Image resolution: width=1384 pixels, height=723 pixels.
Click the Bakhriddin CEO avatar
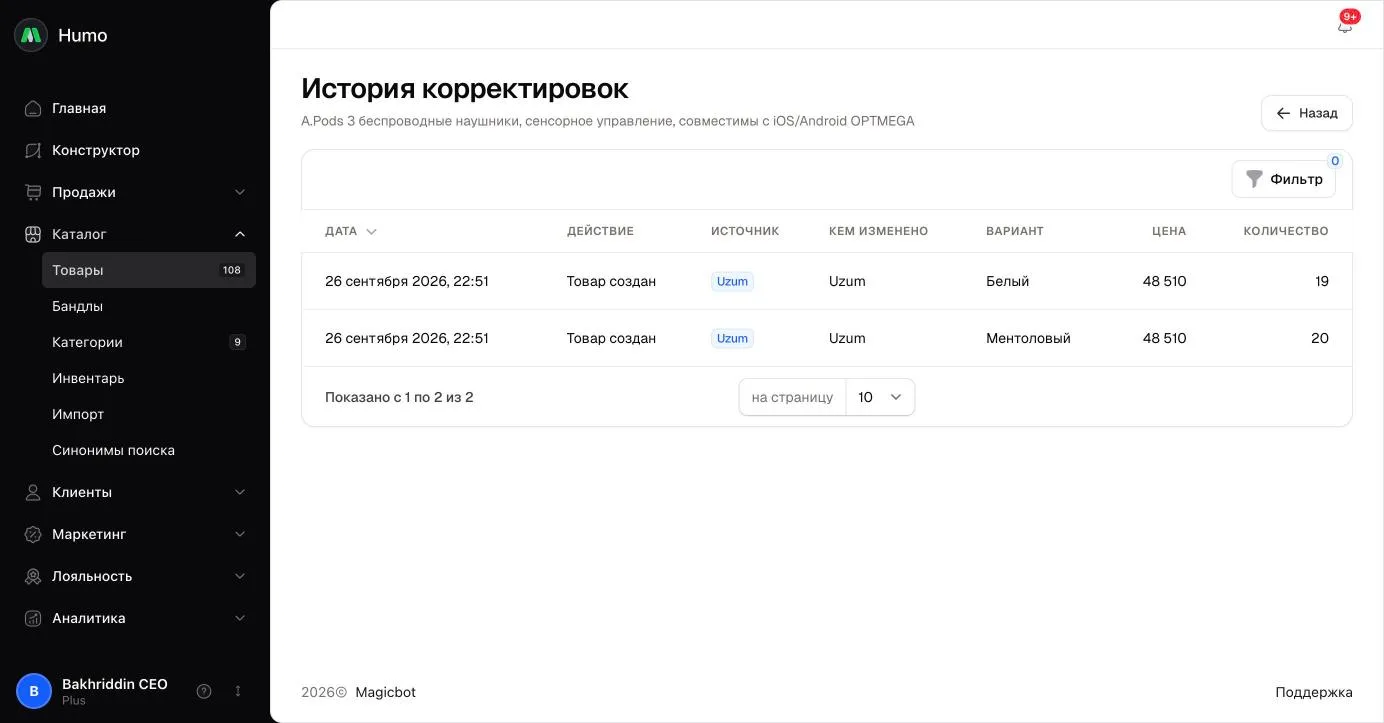pyautogui.click(x=34, y=691)
